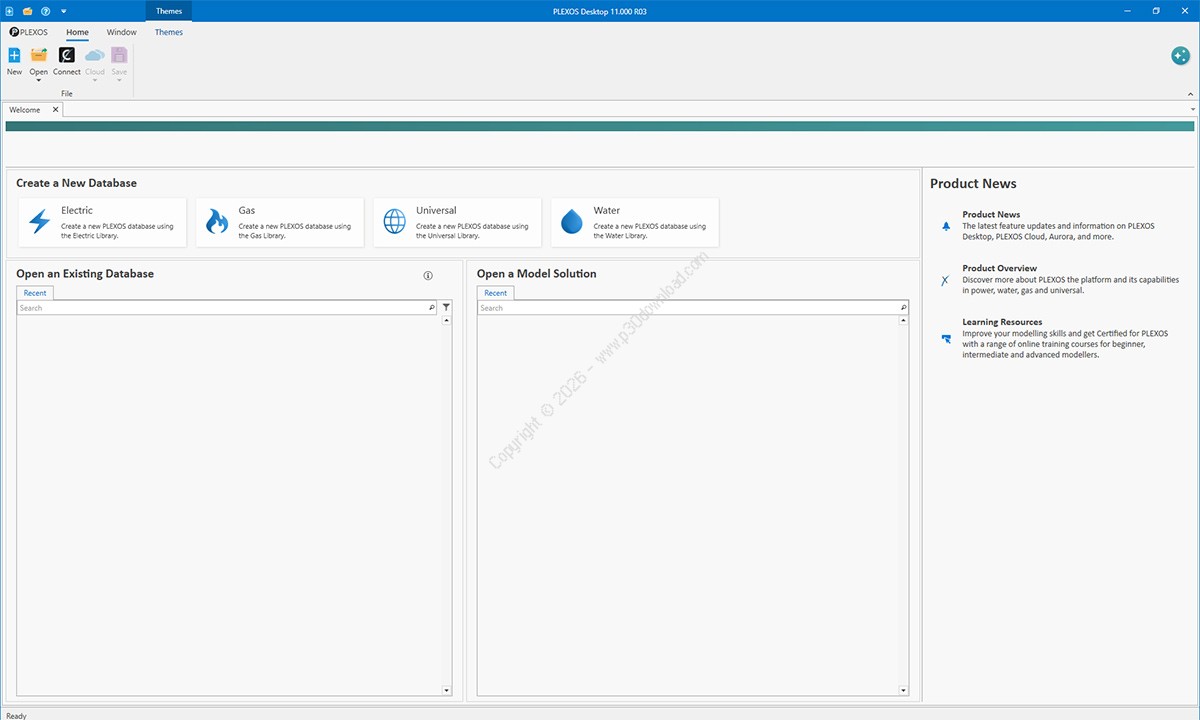The height and width of the screenshot is (720, 1200).
Task: Open the Themes ribbon tab
Action: [x=169, y=32]
